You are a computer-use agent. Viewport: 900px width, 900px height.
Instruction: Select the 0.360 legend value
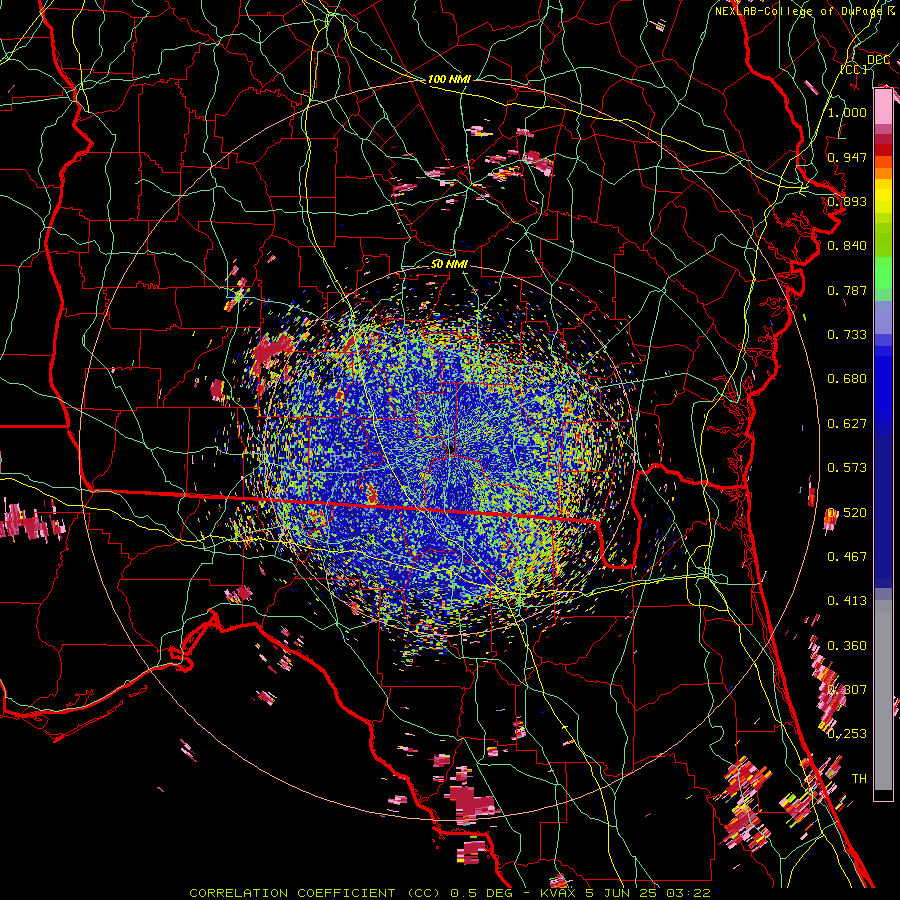click(847, 646)
